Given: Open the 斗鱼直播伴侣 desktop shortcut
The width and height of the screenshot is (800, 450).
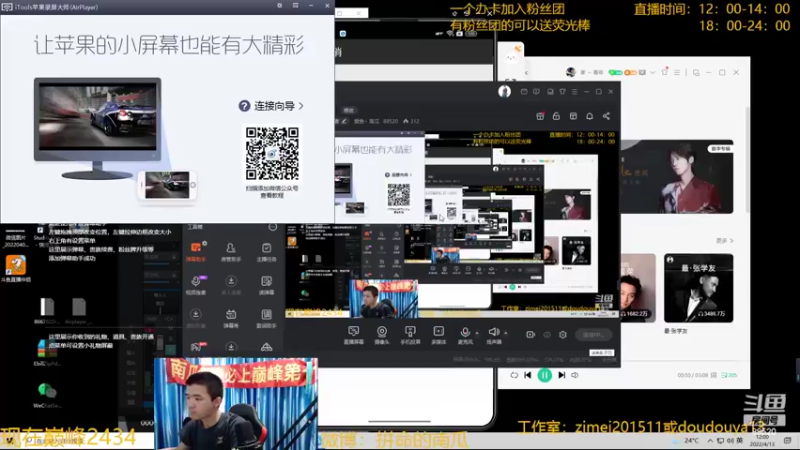Looking at the screenshot, I should click(x=16, y=269).
